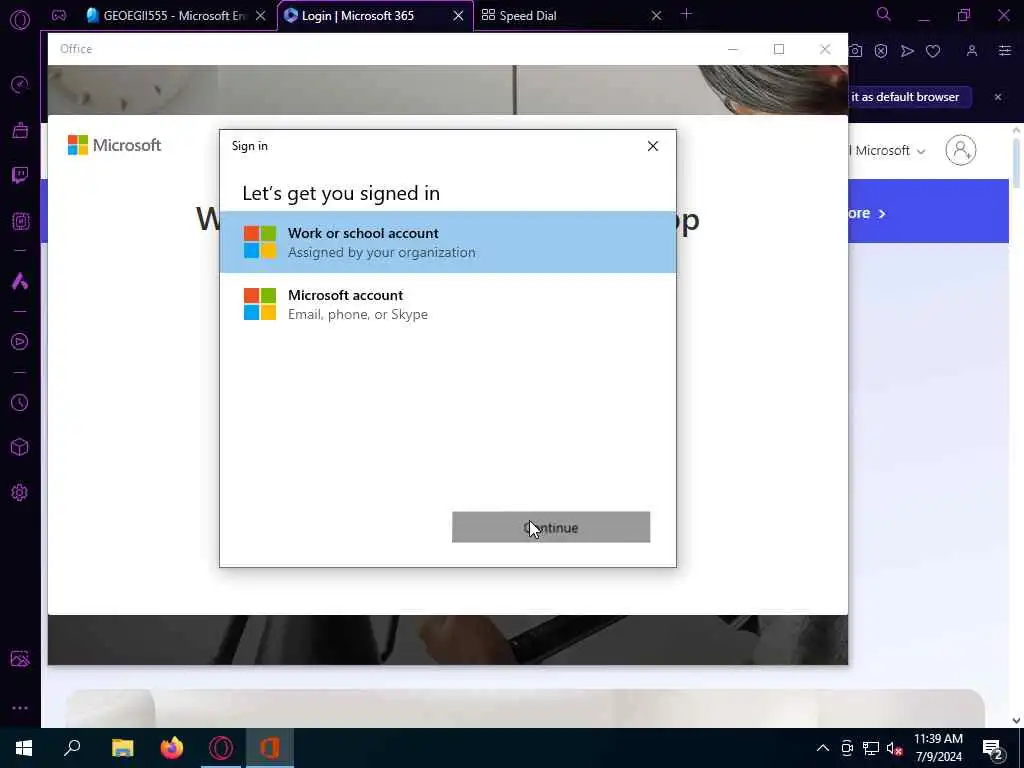The image size is (1024, 768).
Task: Open Windows taskbar search
Action: 72,748
